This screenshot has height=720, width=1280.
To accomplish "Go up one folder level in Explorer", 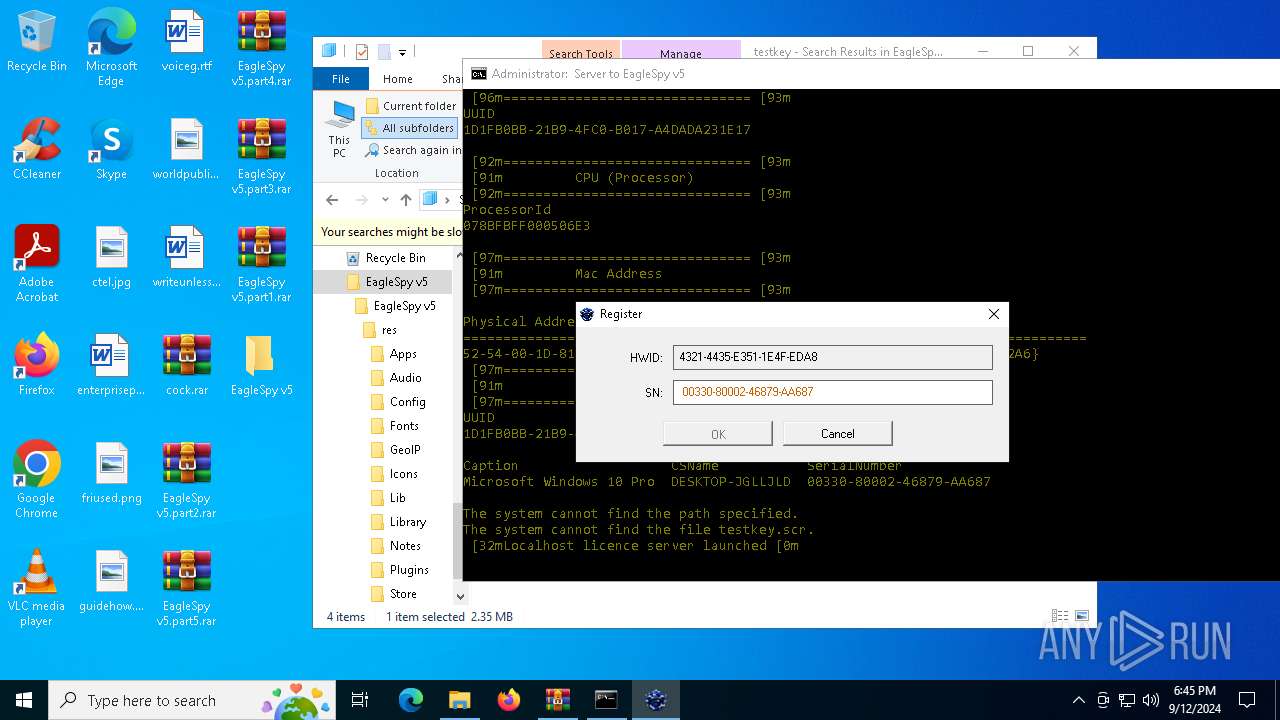I will click(405, 199).
